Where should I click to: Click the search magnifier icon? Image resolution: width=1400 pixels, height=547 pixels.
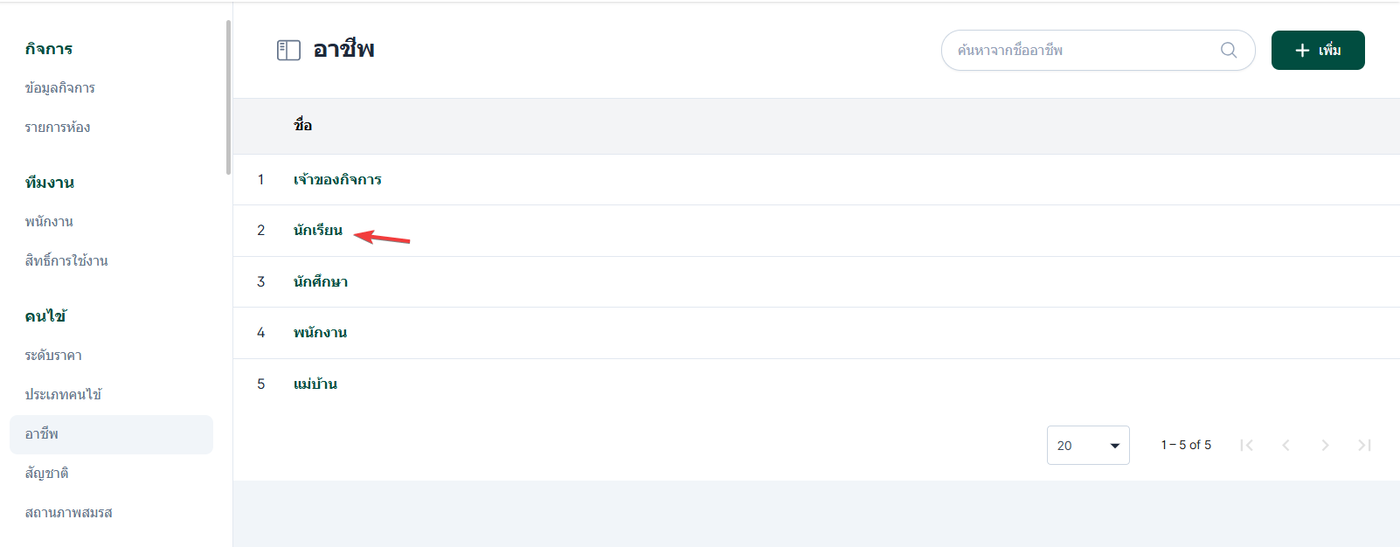(x=1229, y=50)
